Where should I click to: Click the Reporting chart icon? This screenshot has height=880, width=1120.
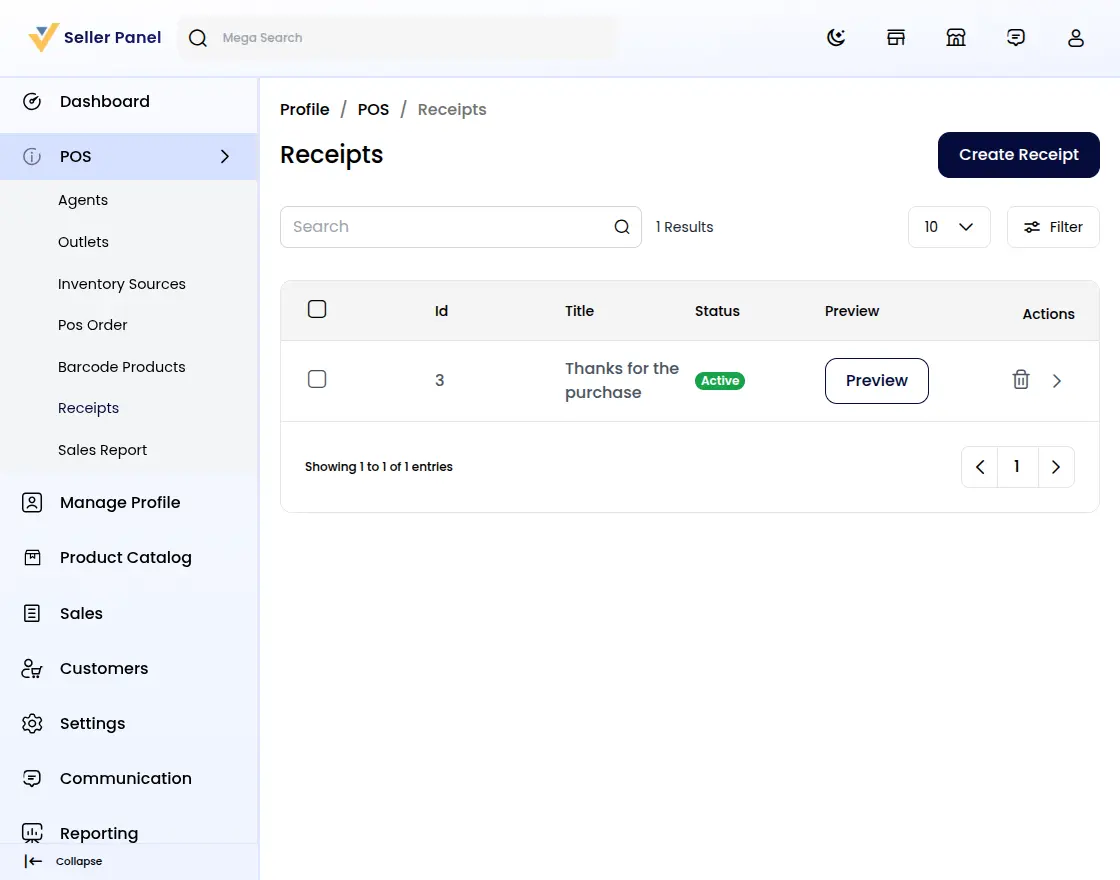click(x=32, y=833)
